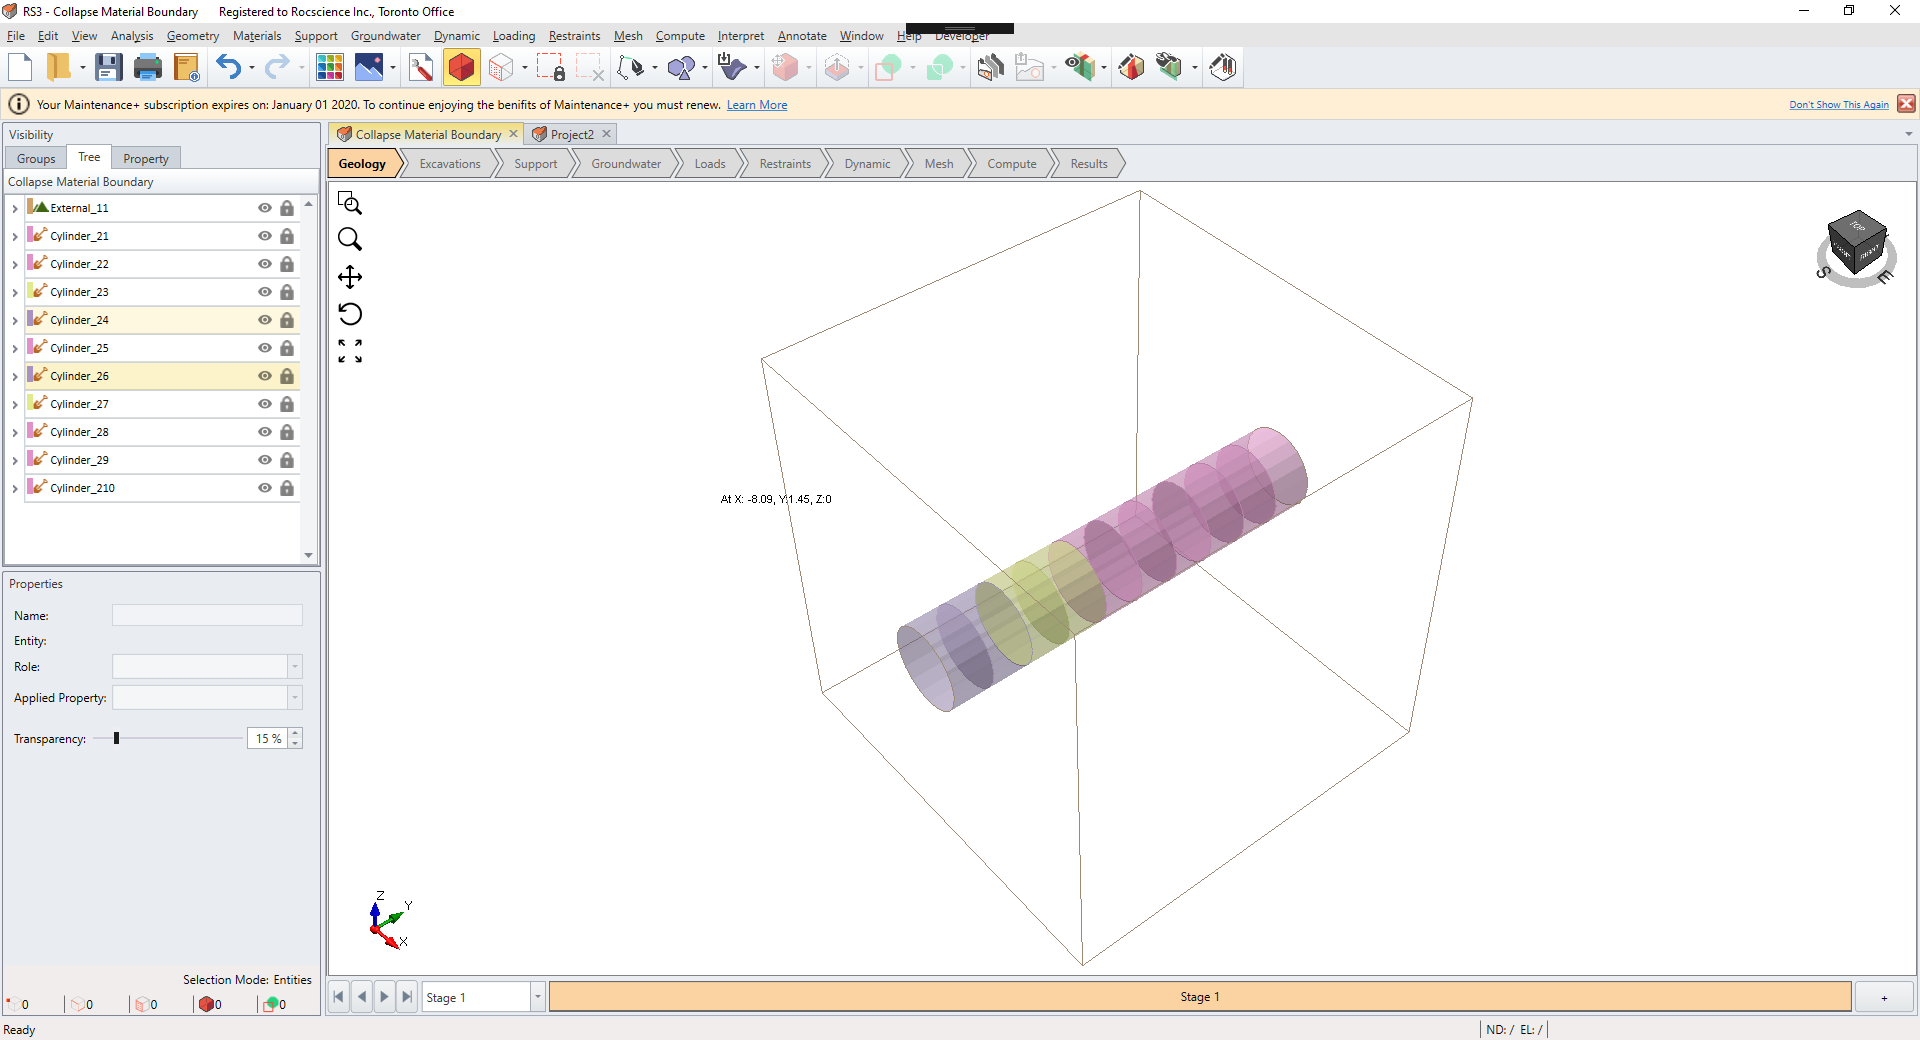Open a project using the folder icon

click(59, 67)
